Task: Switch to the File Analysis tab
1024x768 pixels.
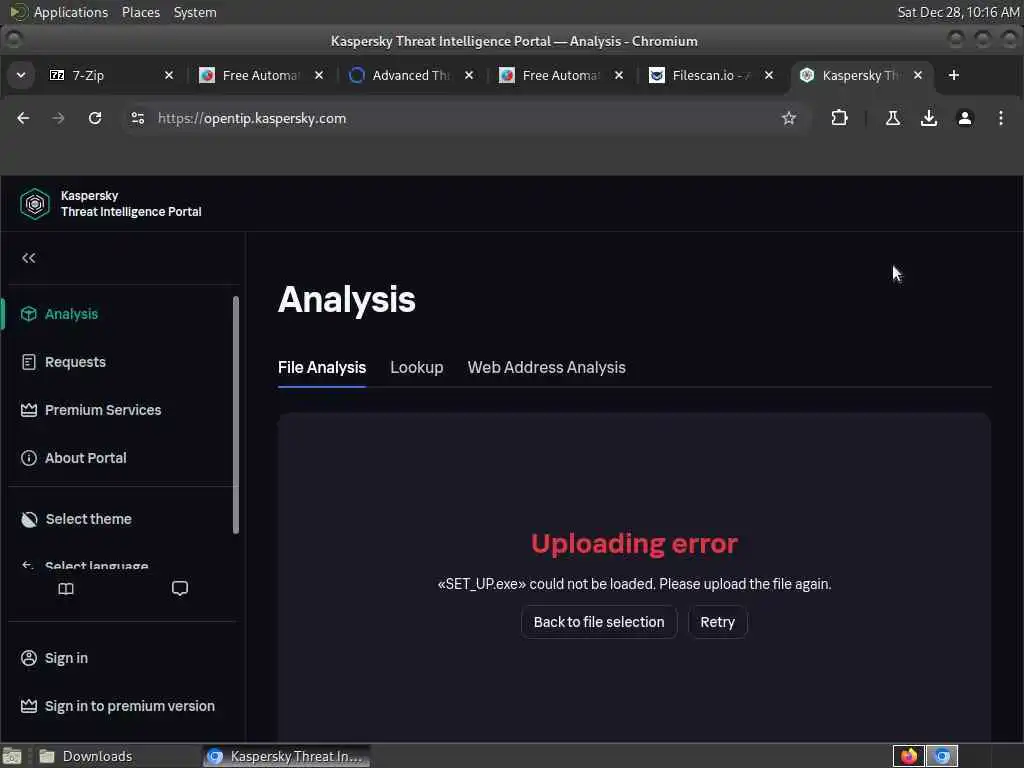Action: coord(322,368)
